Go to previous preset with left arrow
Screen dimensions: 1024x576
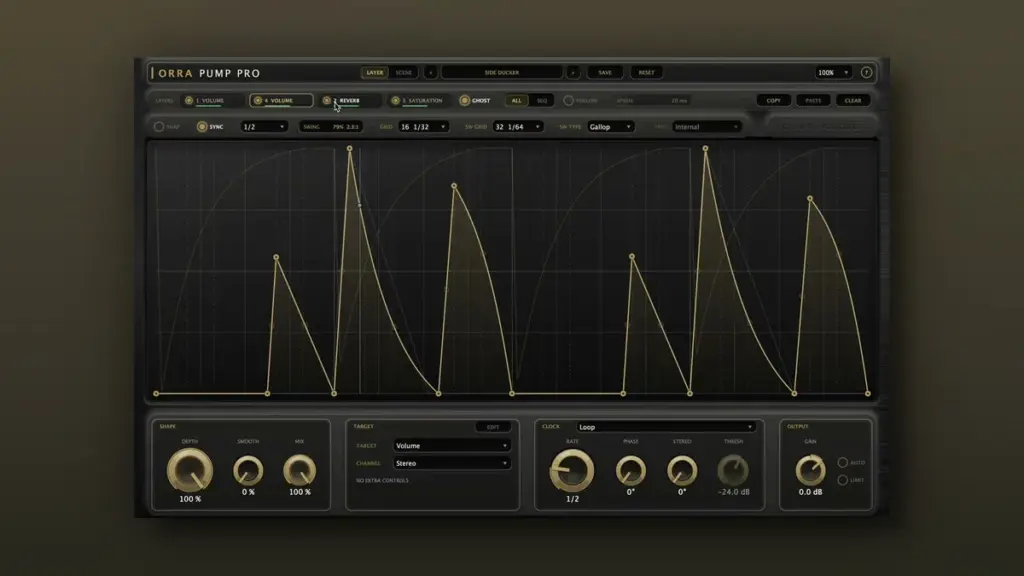coord(430,72)
